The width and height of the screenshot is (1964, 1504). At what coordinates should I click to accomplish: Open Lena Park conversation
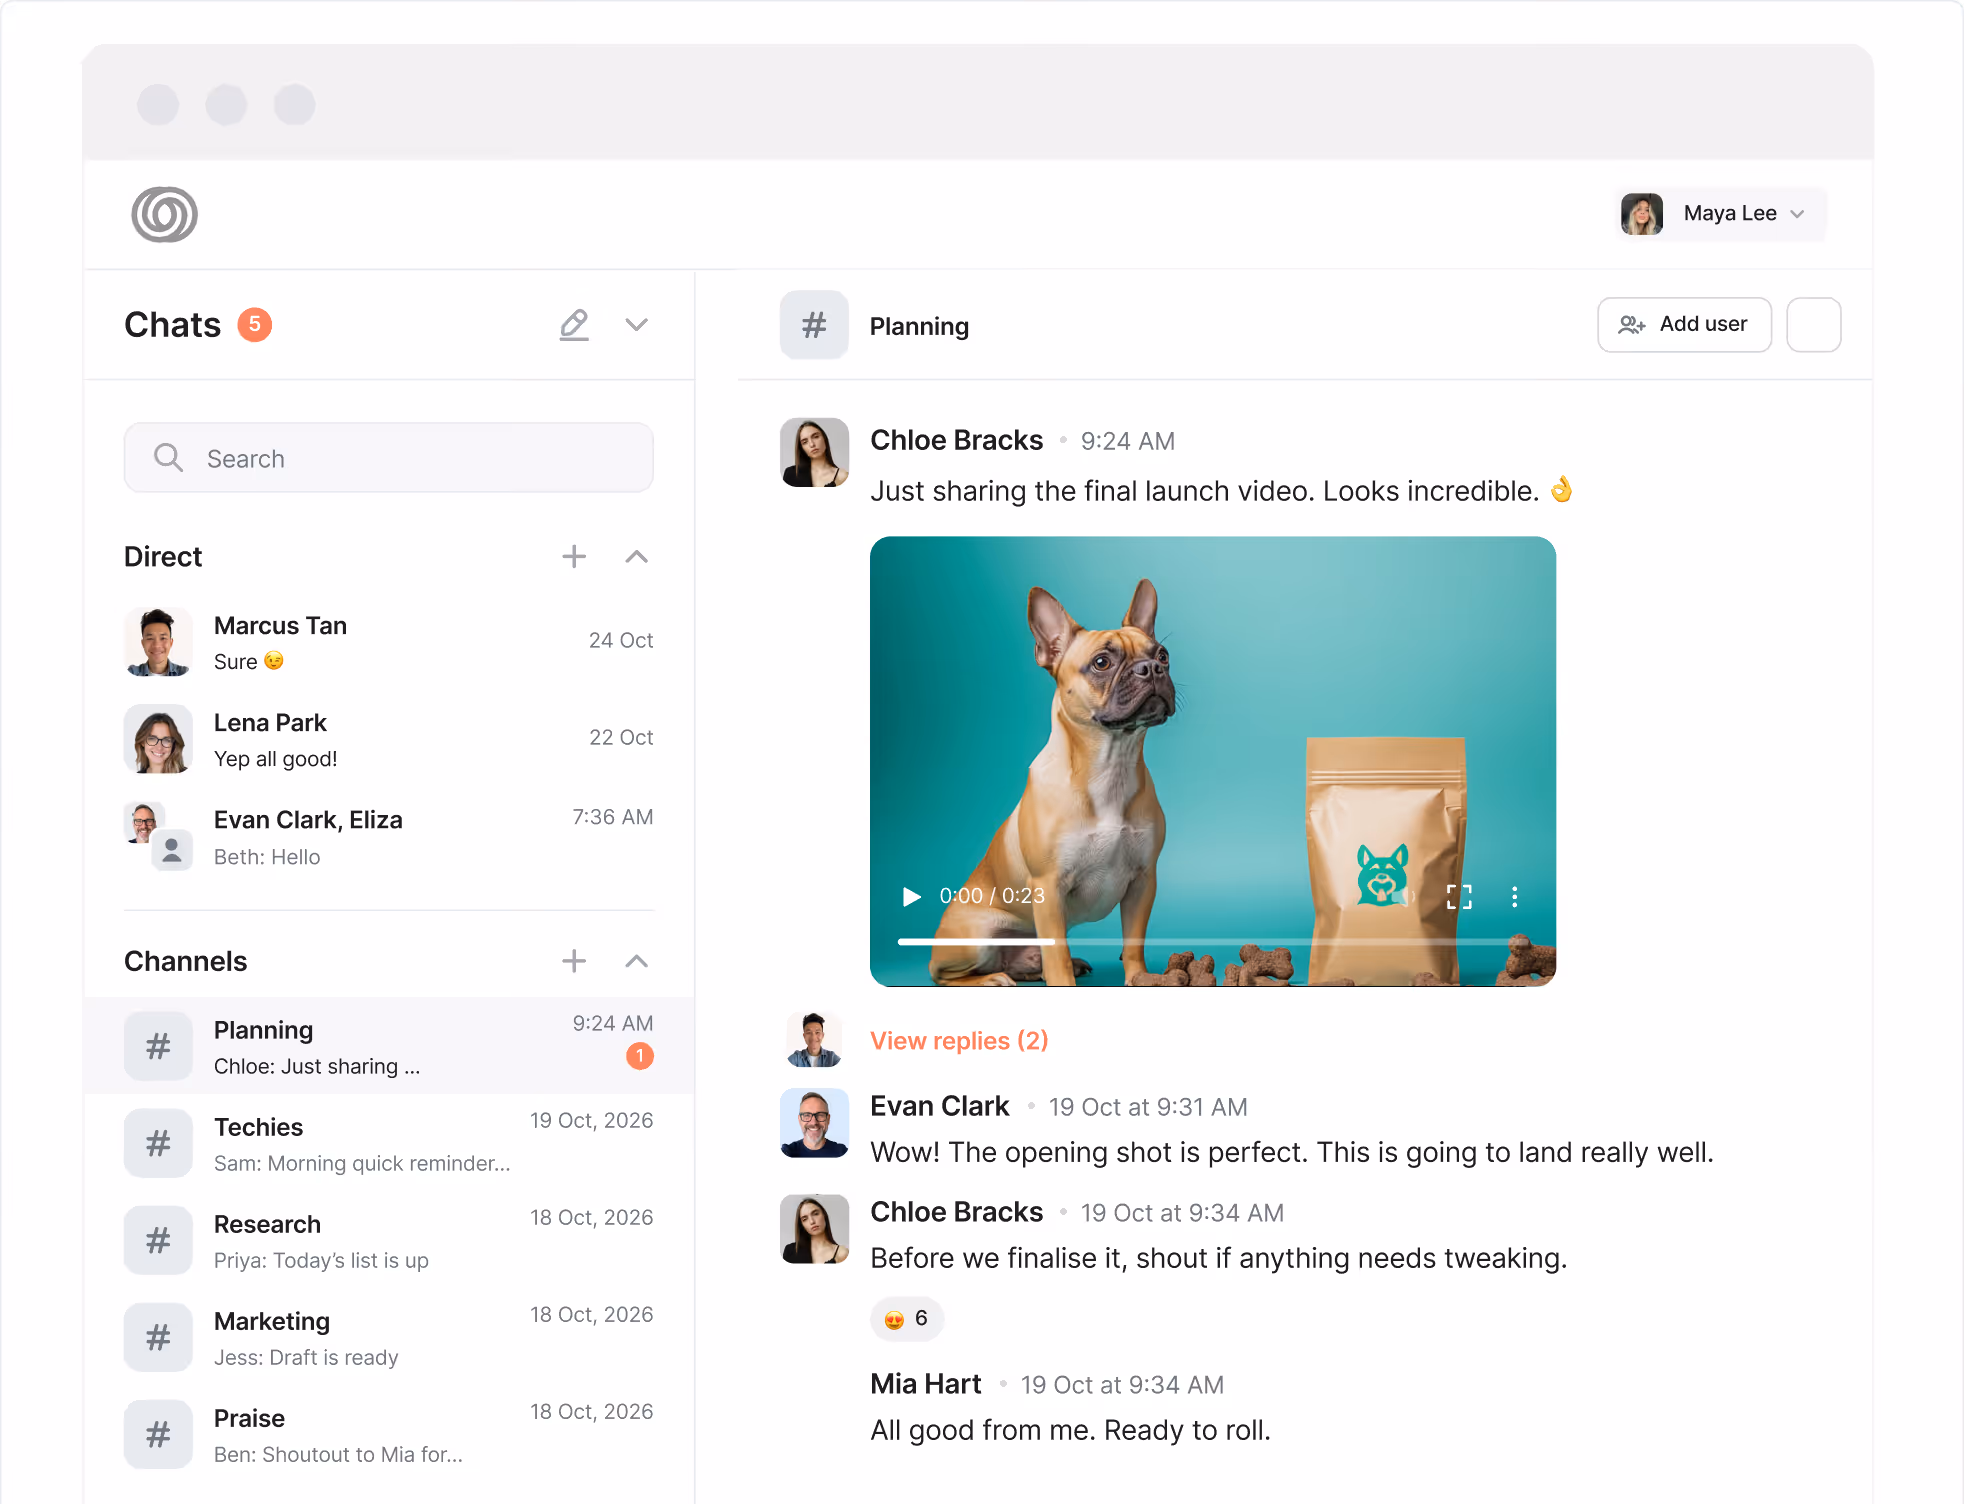pyautogui.click(x=389, y=739)
